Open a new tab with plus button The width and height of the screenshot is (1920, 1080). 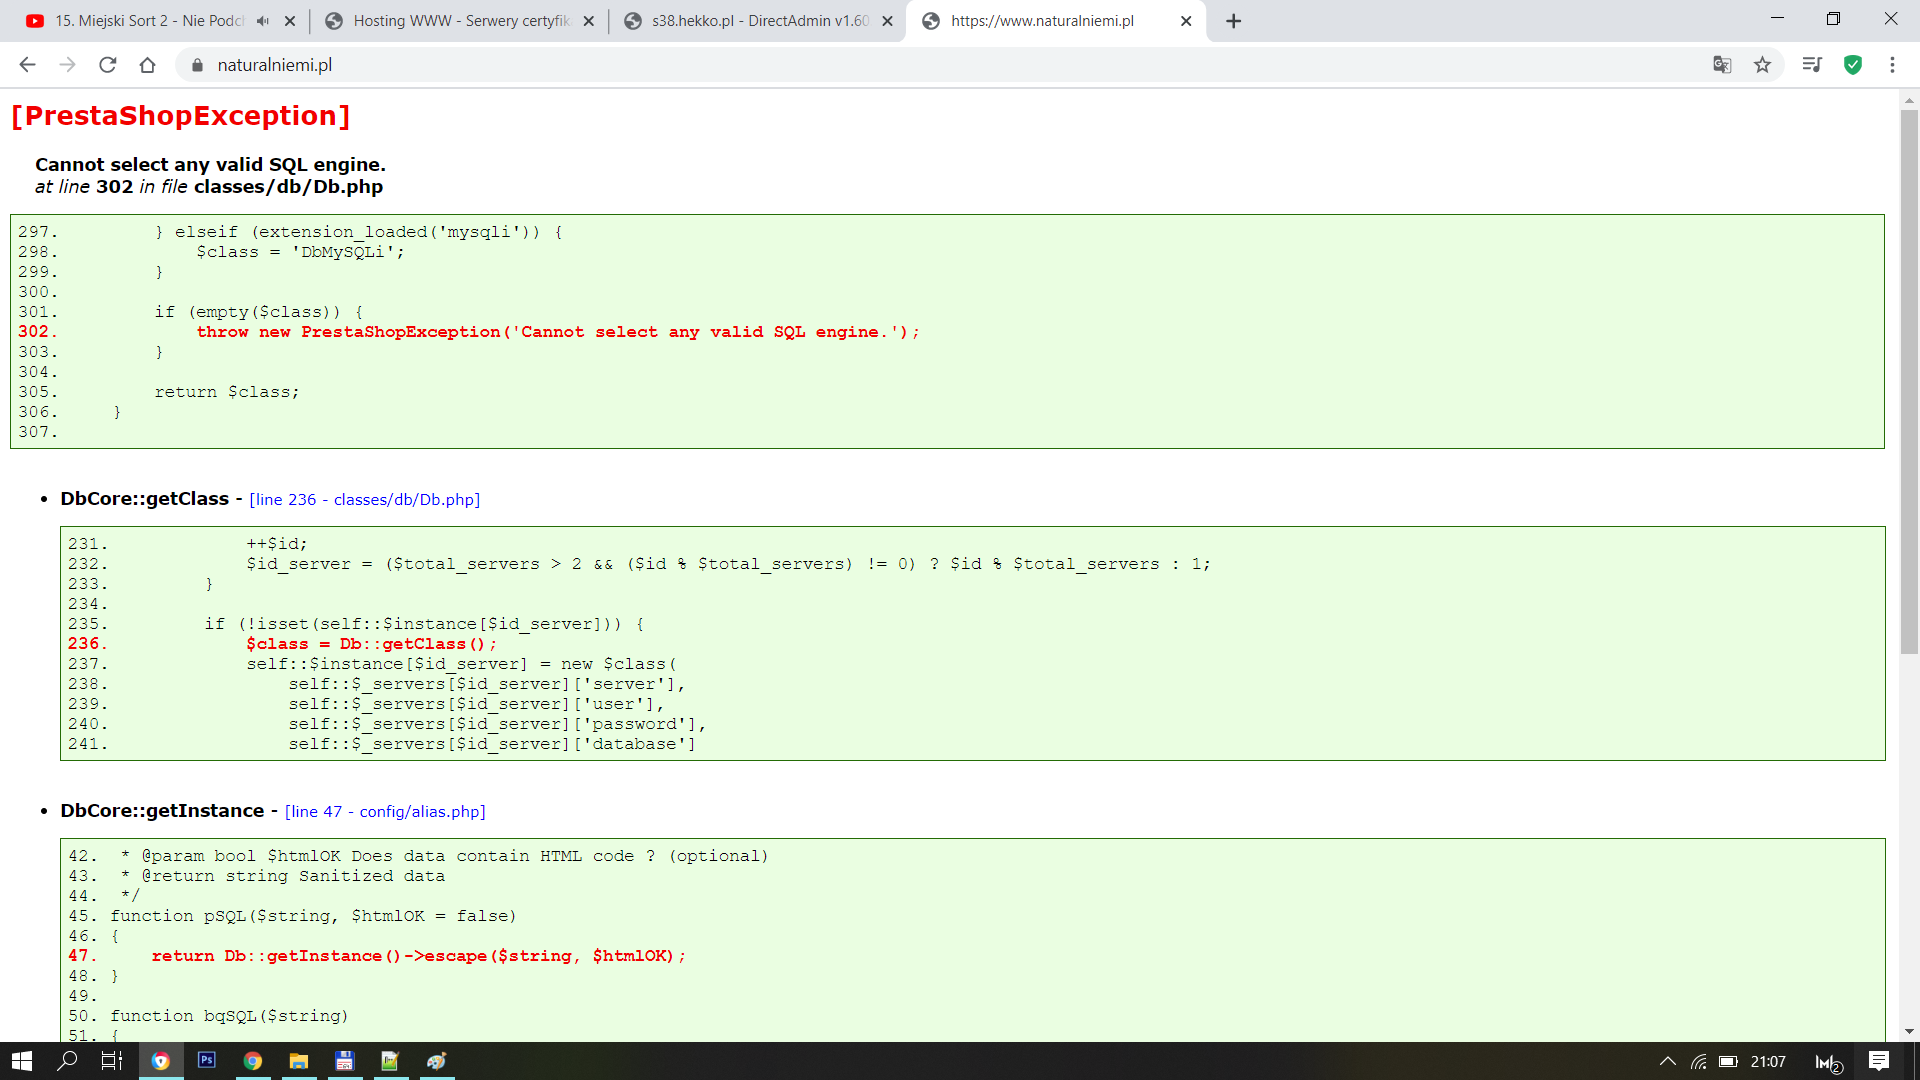[1233, 21]
